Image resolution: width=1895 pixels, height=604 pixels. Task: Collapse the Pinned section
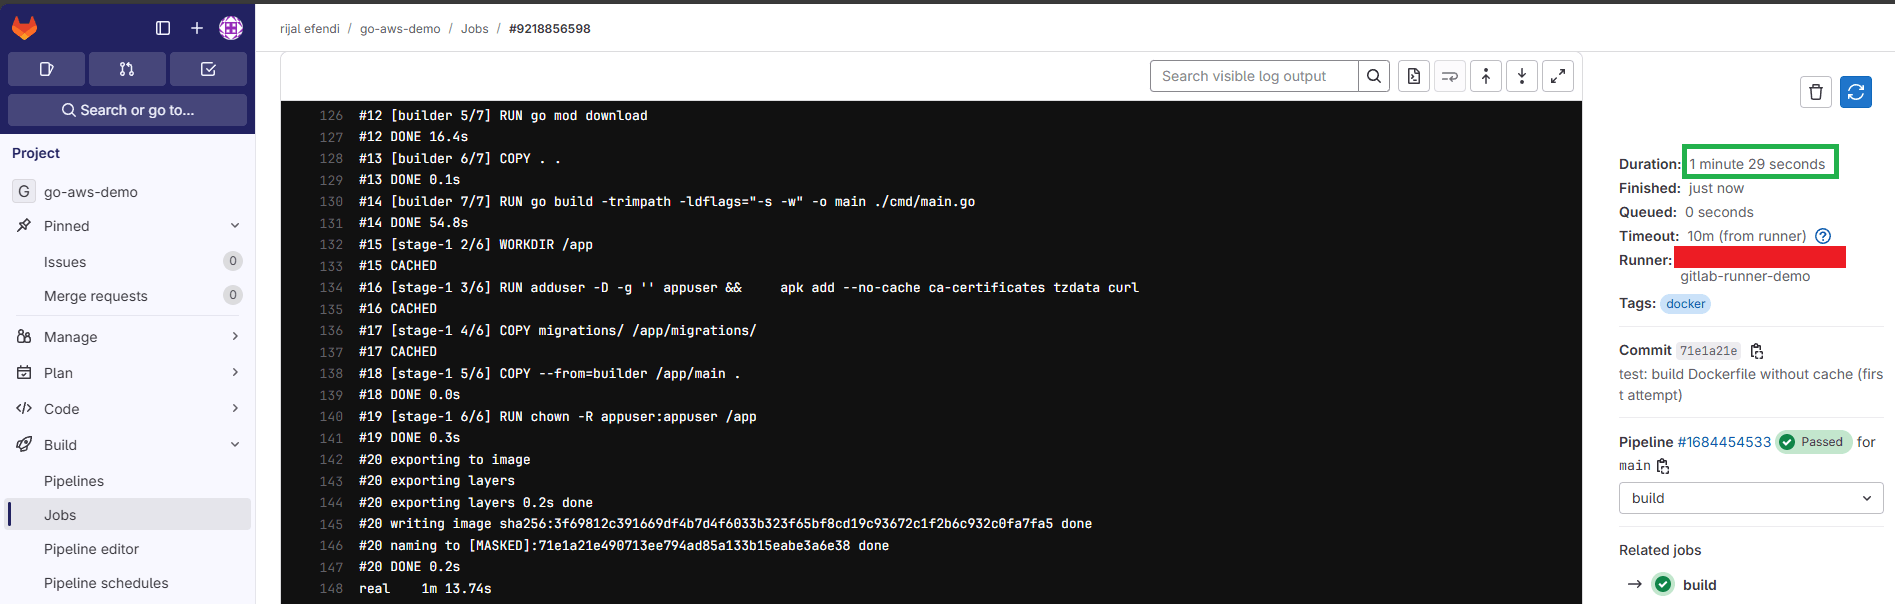click(x=234, y=226)
